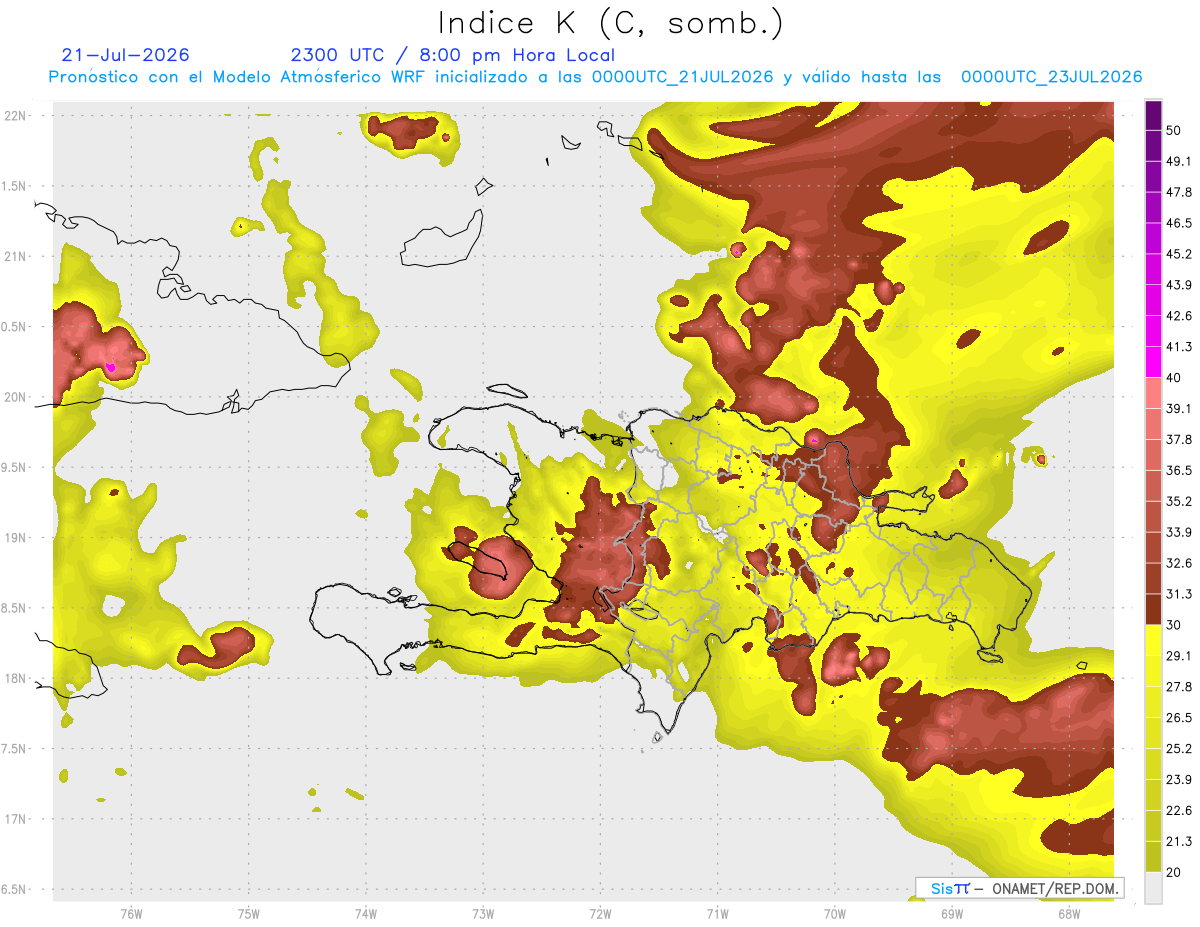Click the '29.1' color scale value

(x=1179, y=656)
